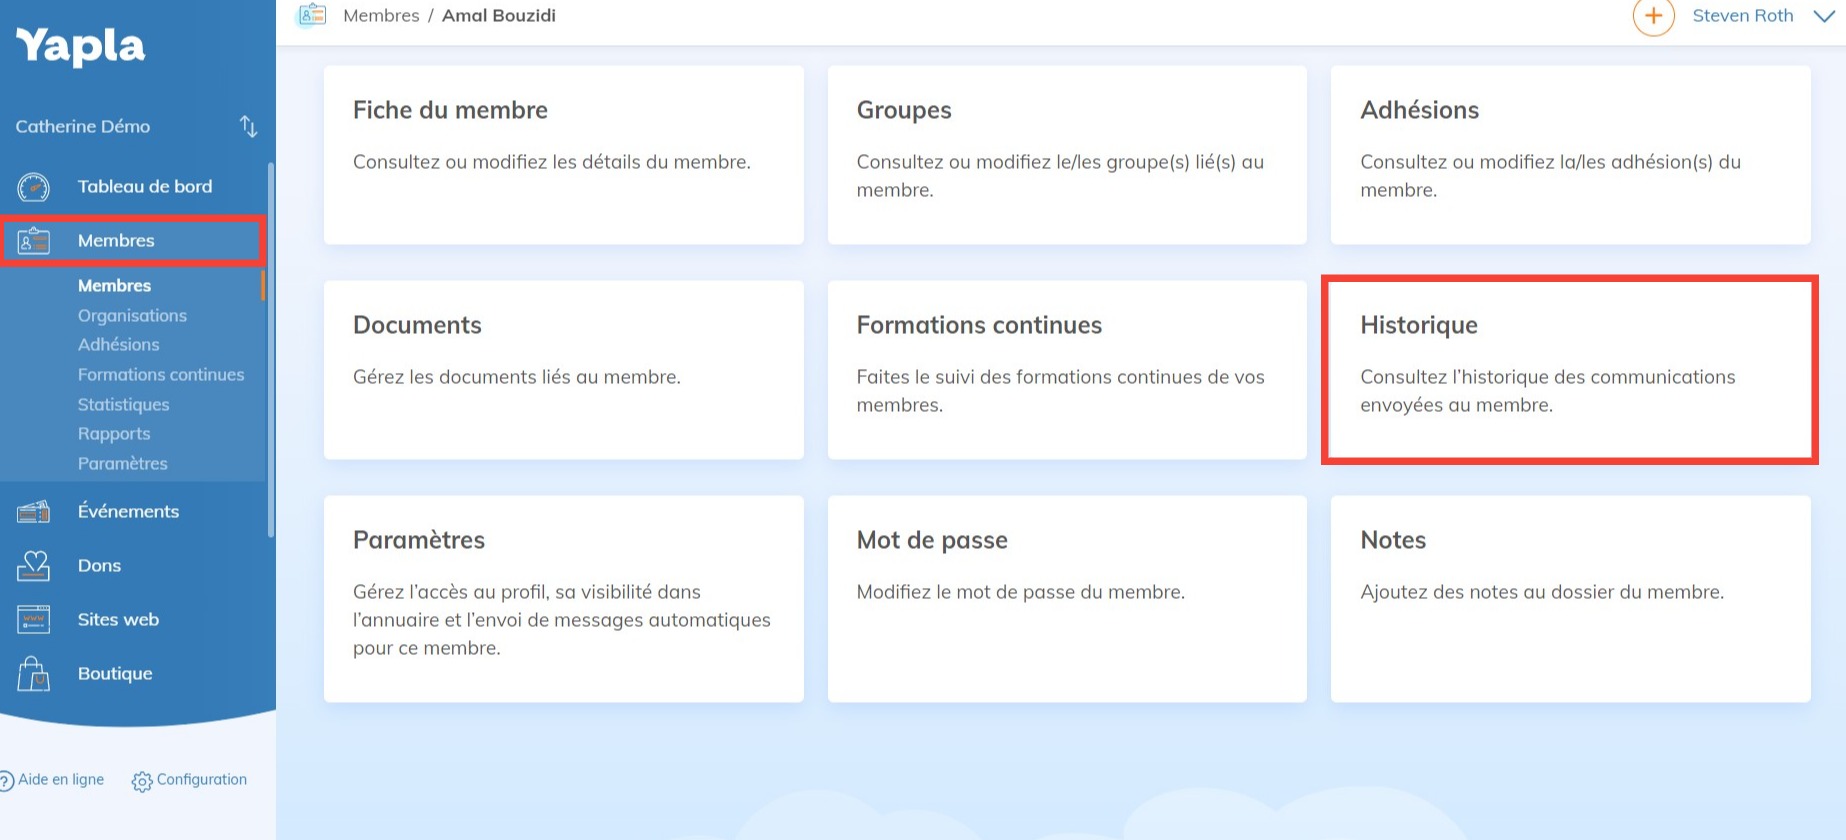Open the Configuration link

[202, 780]
